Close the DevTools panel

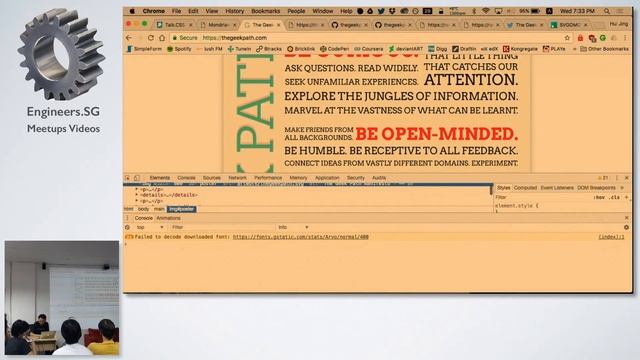coord(627,178)
